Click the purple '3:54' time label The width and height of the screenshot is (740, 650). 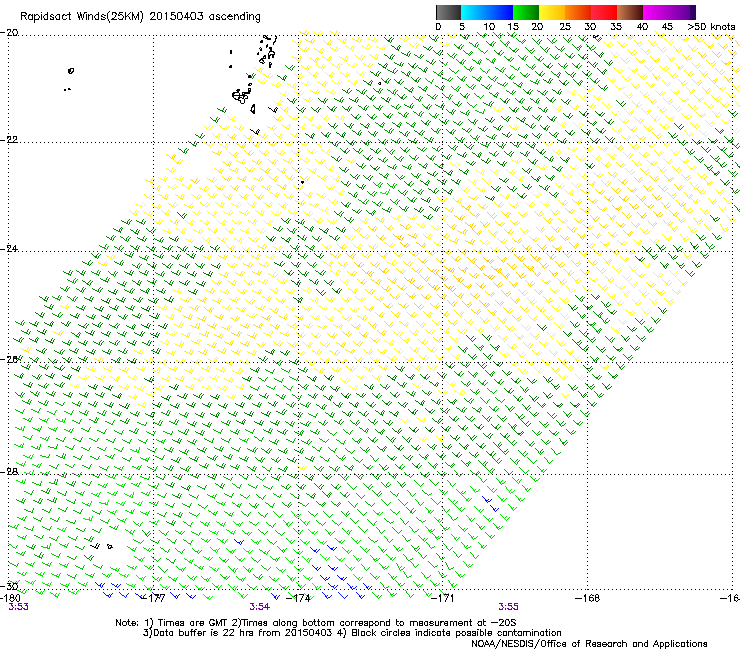[x=260, y=607]
